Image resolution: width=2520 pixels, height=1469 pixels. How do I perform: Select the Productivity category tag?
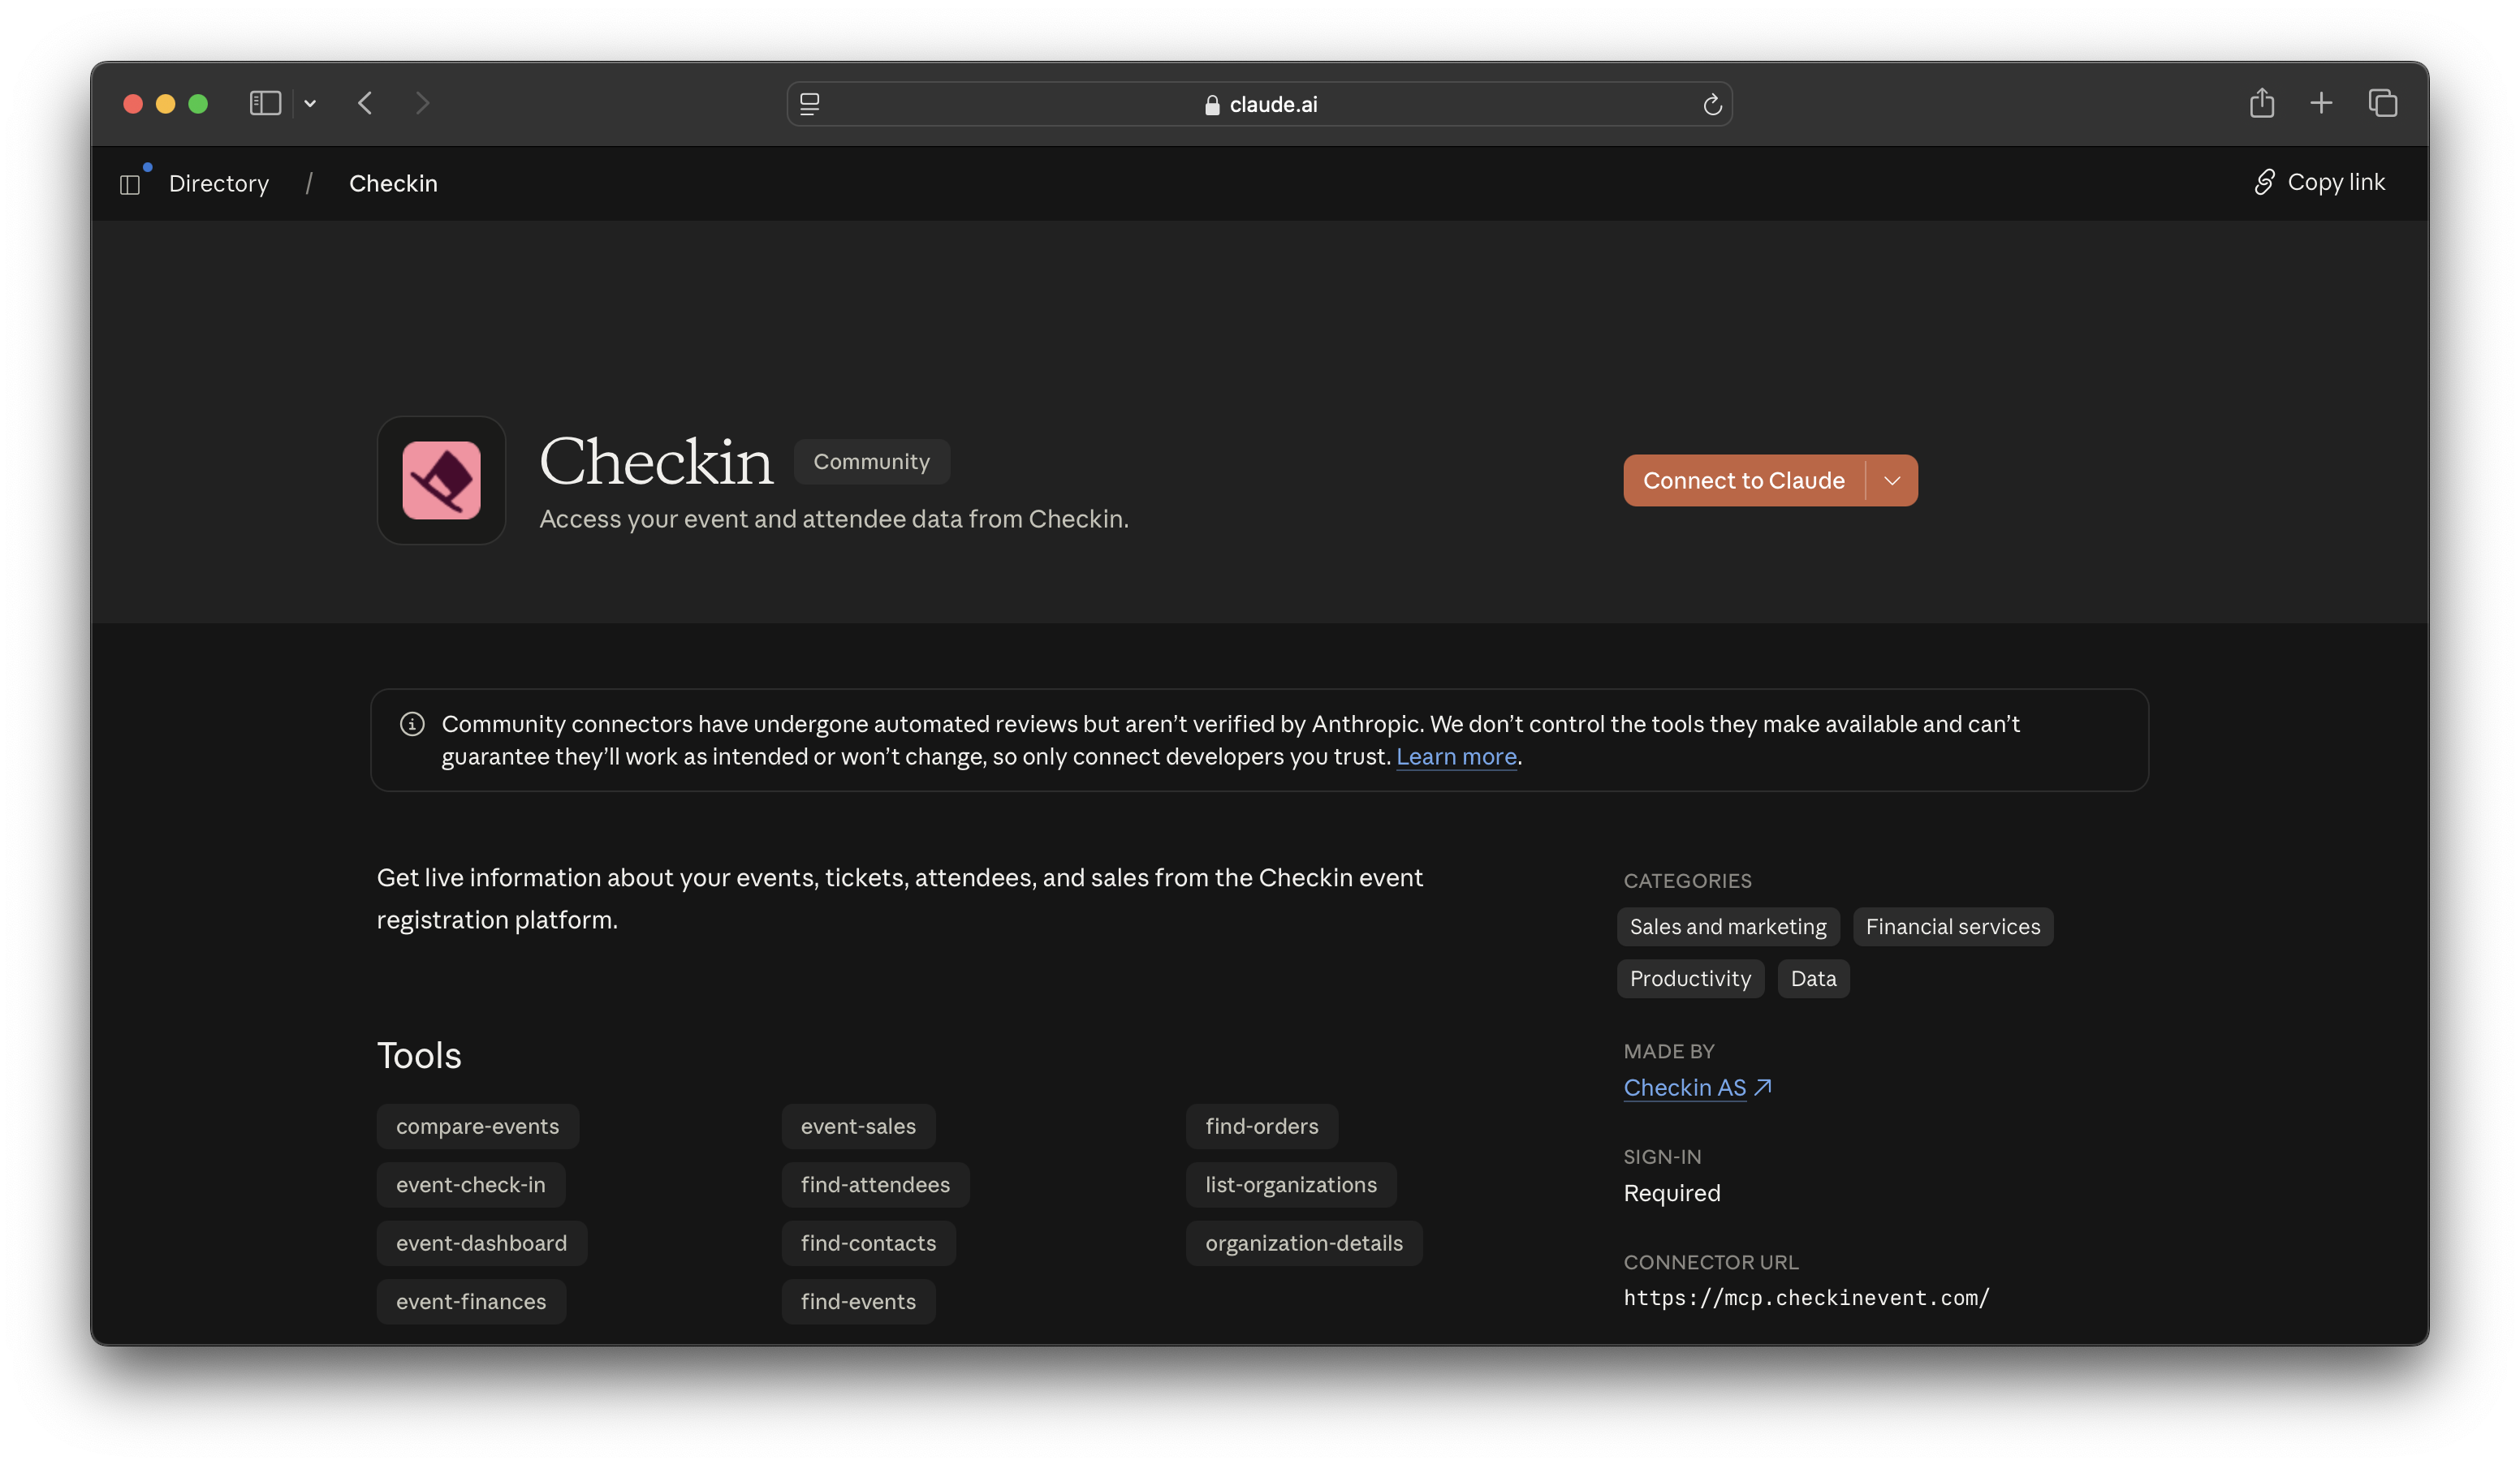(1690, 979)
